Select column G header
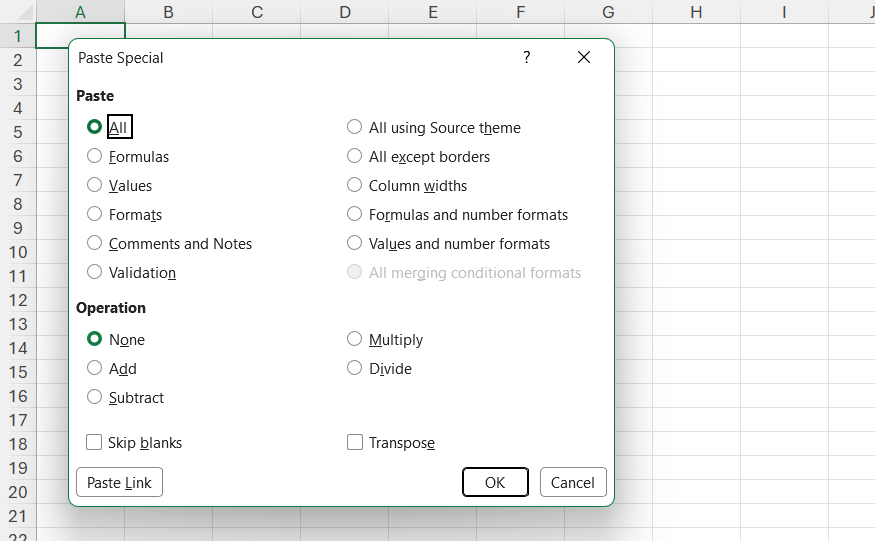 pos(608,12)
